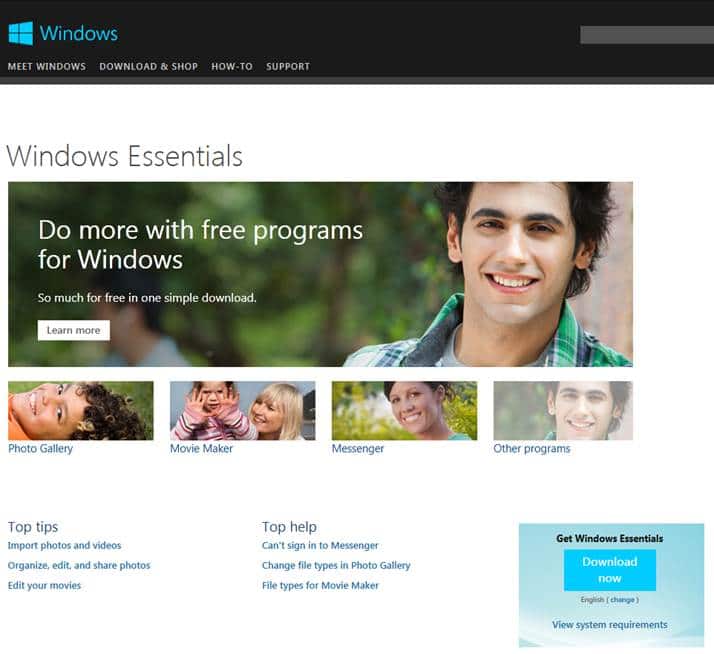Open Import photos and videos tip
The width and height of the screenshot is (714, 654).
point(64,545)
